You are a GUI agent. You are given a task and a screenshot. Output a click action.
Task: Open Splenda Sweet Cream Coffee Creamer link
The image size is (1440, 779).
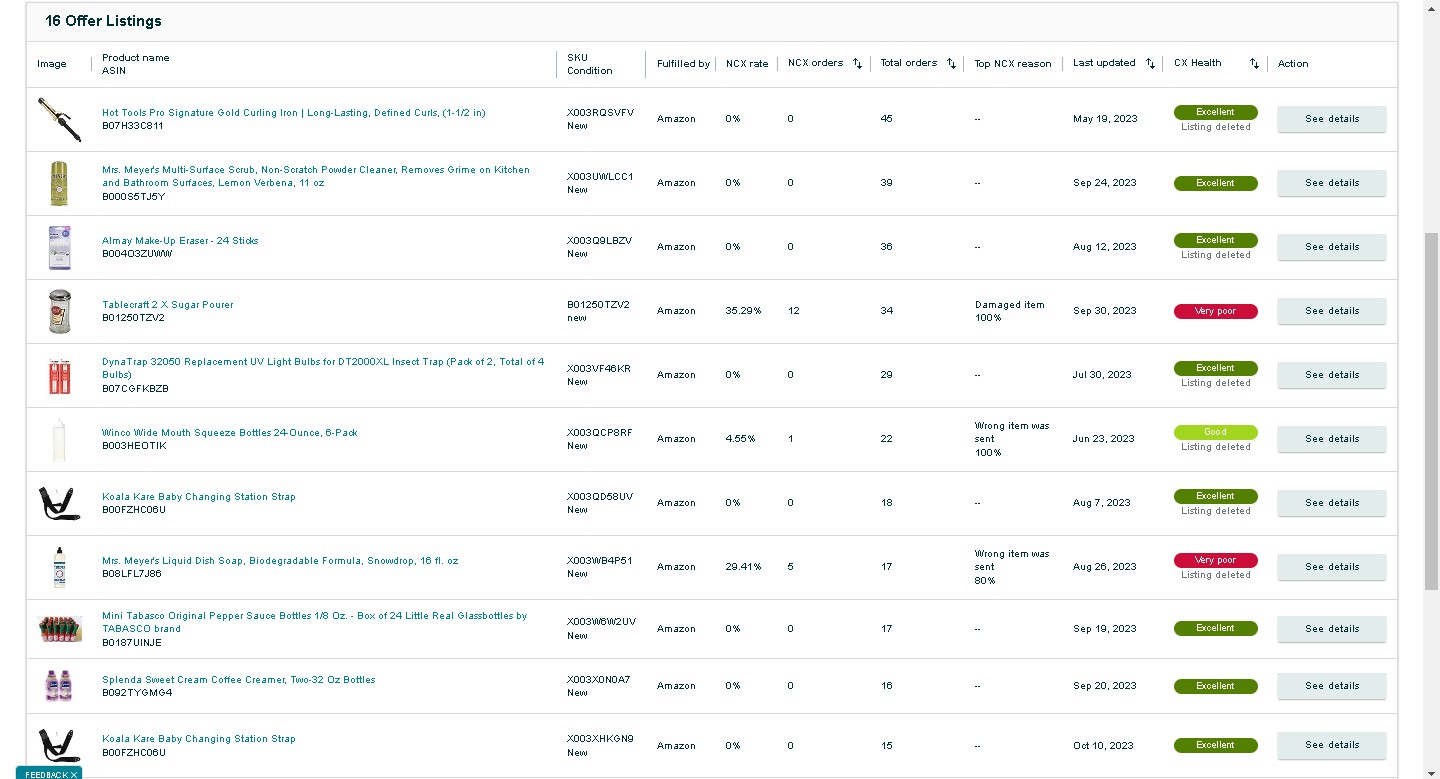(239, 680)
